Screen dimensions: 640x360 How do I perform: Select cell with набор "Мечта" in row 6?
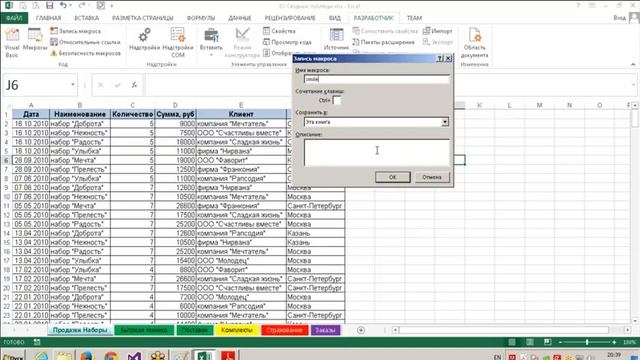coord(80,160)
